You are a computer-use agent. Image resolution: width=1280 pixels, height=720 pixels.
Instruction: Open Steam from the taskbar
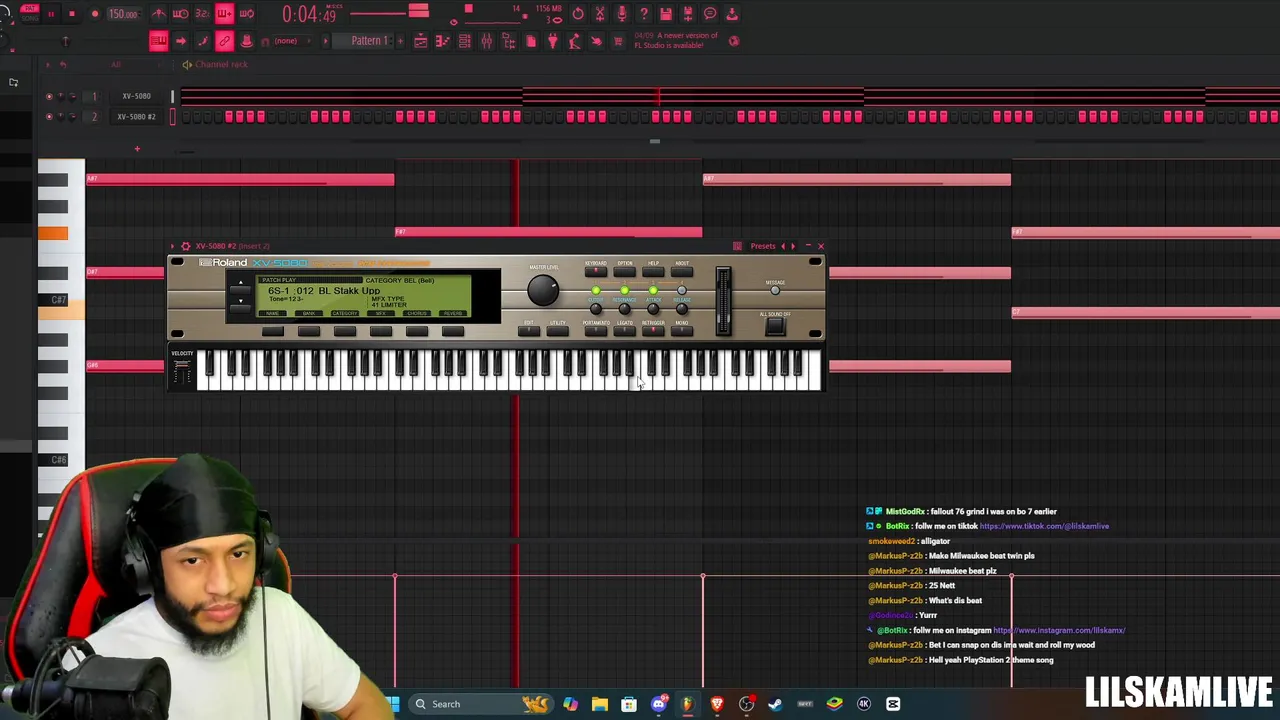click(775, 704)
